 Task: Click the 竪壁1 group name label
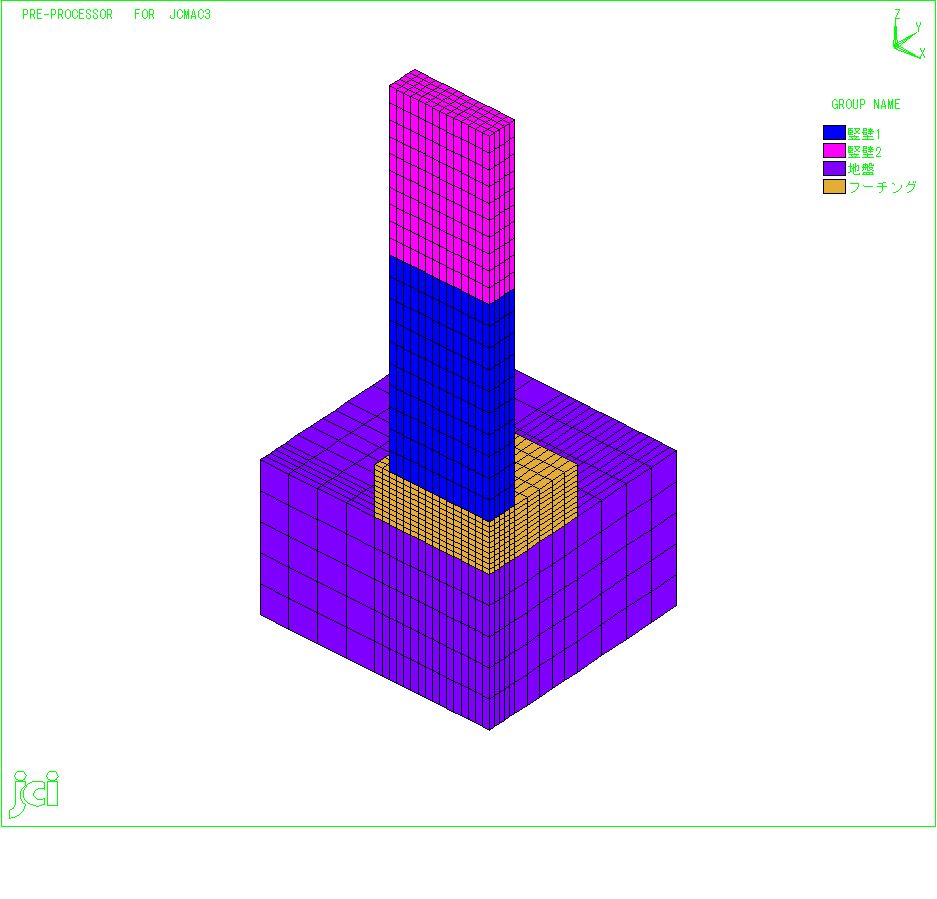point(864,133)
